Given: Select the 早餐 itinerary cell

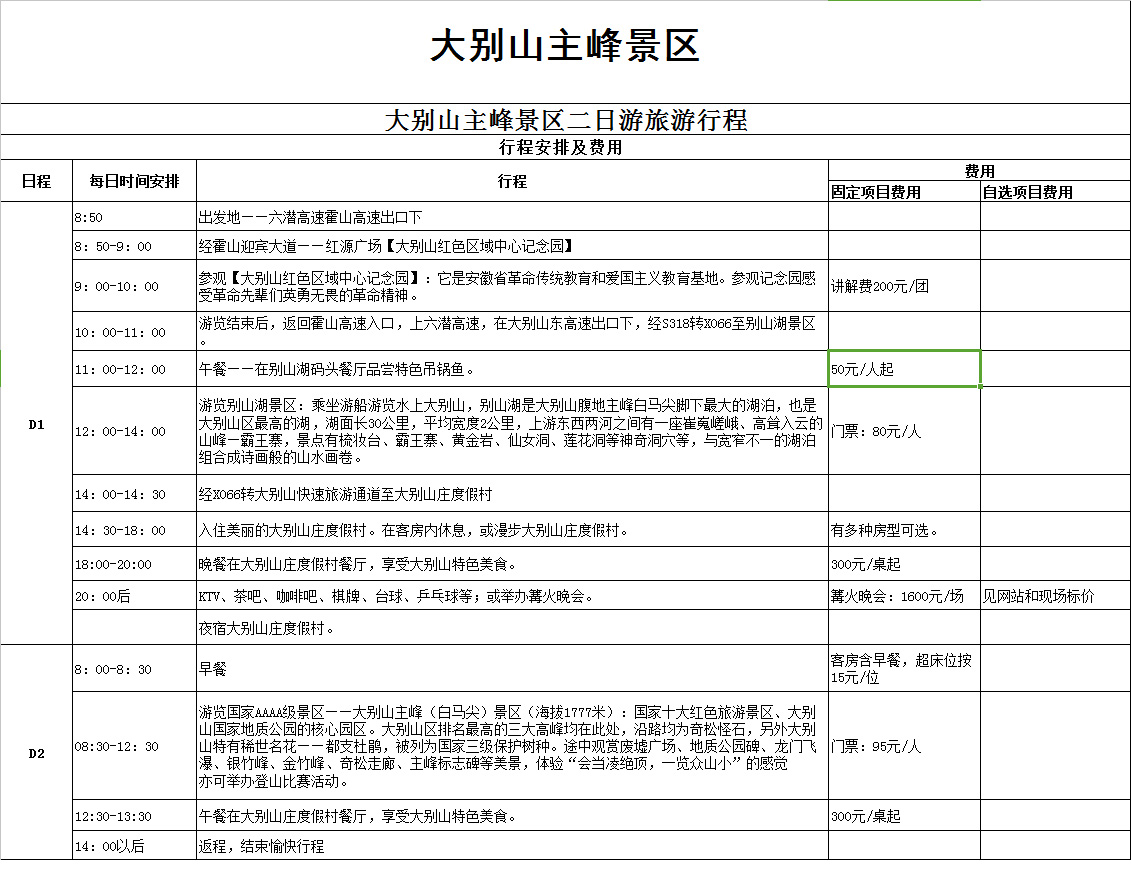Looking at the screenshot, I should click(x=512, y=669).
